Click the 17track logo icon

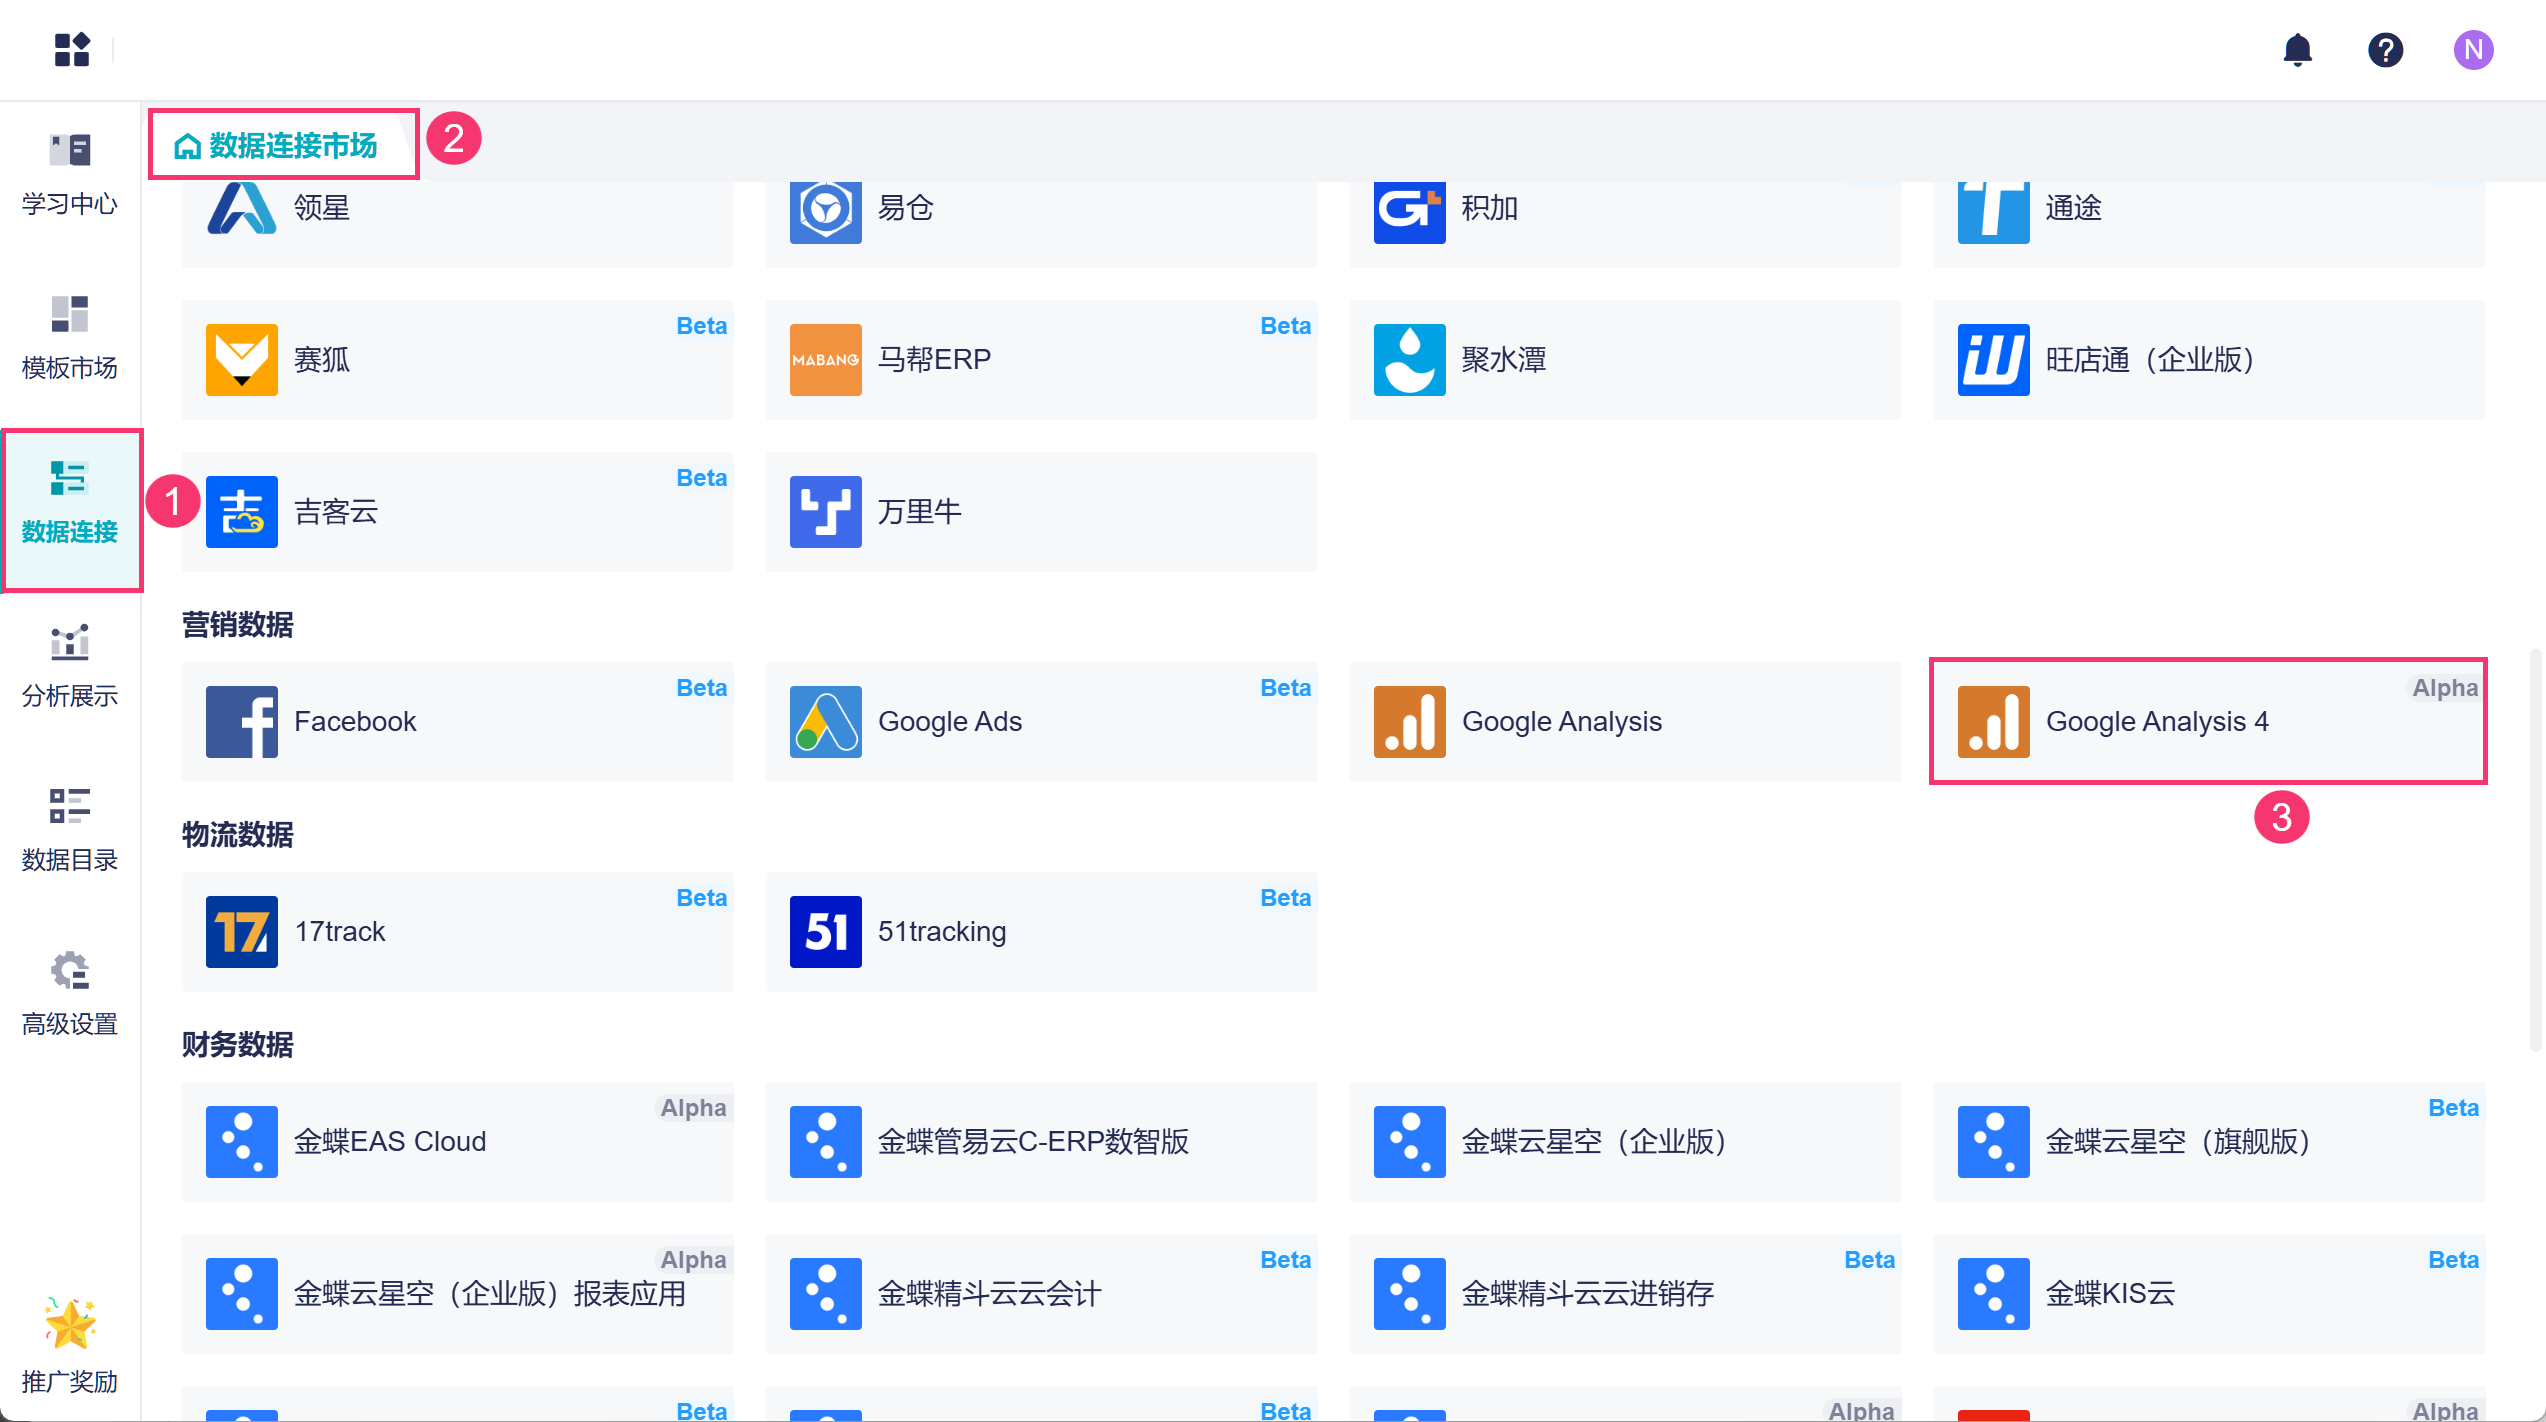(242, 932)
